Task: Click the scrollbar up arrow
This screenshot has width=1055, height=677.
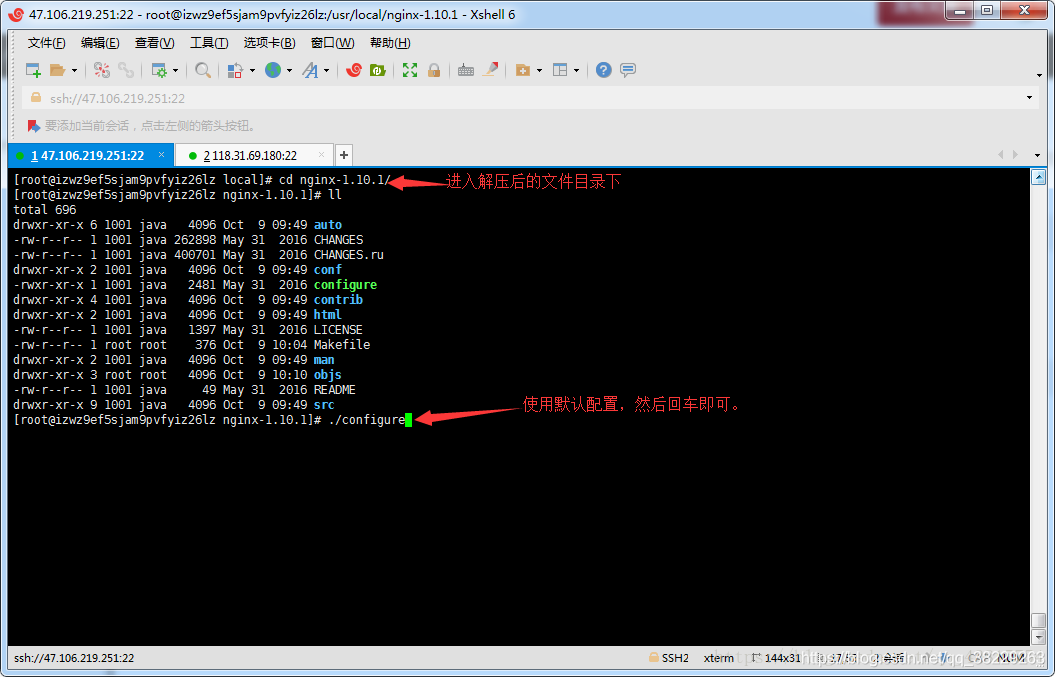Action: (x=1040, y=177)
